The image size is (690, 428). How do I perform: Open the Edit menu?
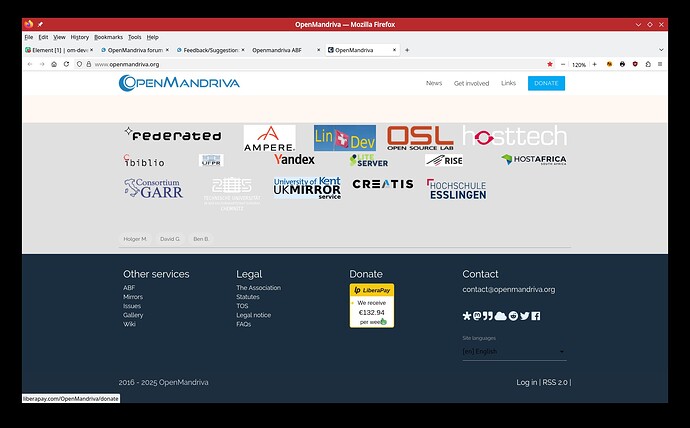[43, 37]
